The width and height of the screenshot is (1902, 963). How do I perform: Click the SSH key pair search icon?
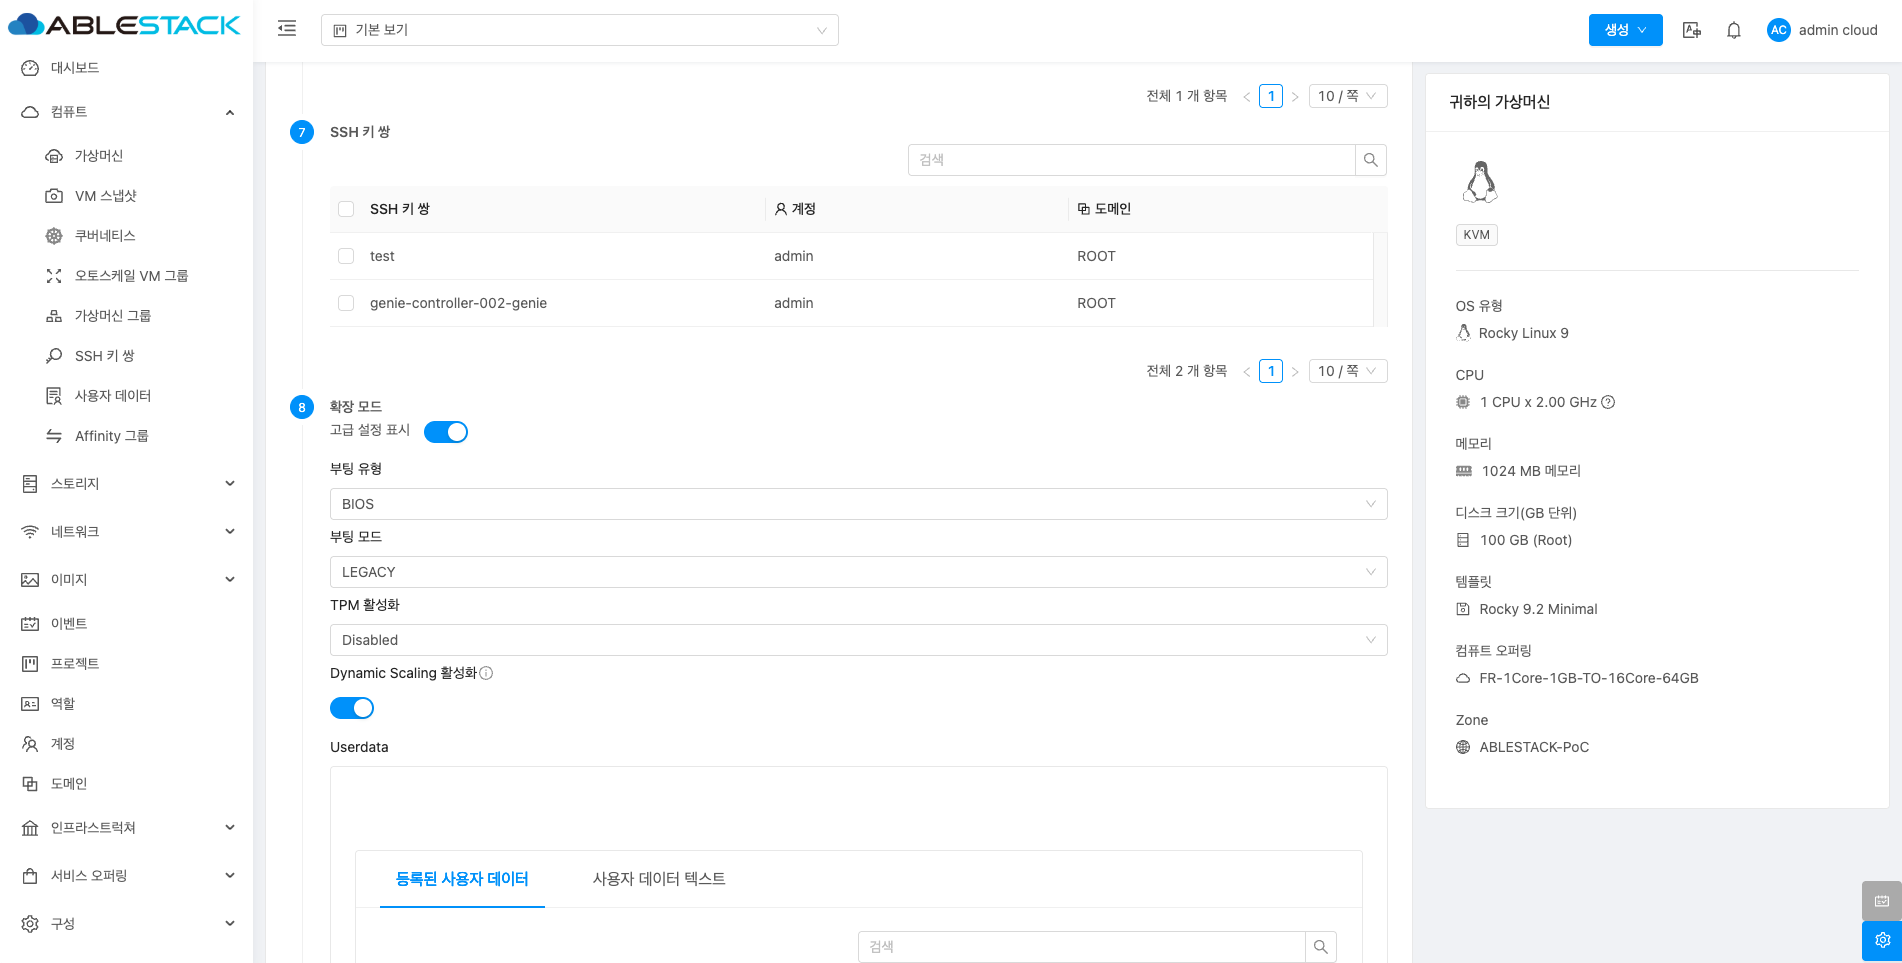tap(1370, 160)
